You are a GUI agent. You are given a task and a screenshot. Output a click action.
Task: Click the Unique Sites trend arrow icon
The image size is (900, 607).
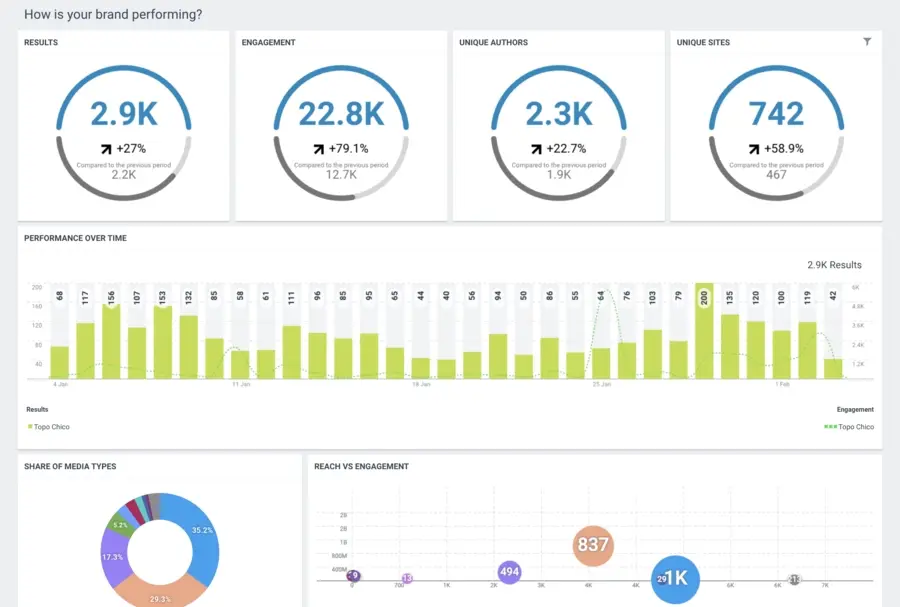click(x=753, y=149)
